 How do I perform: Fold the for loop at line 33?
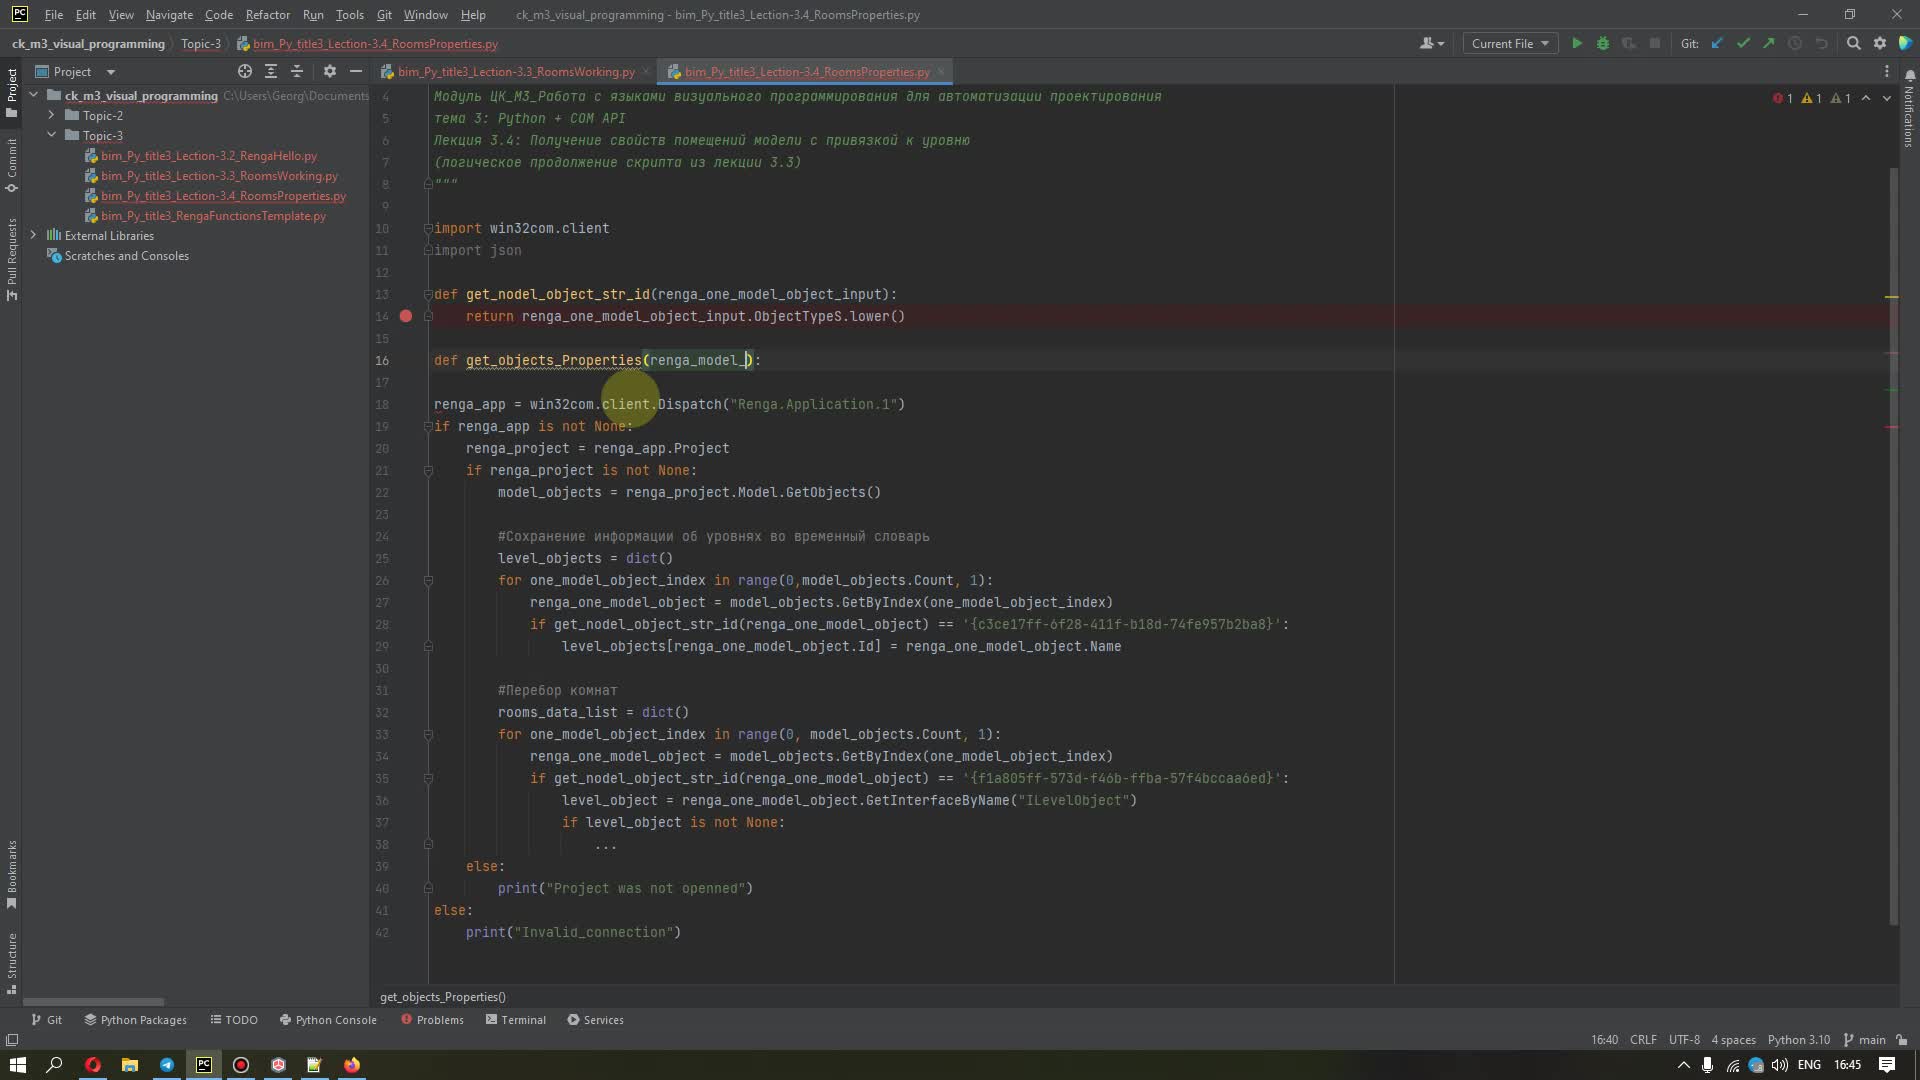click(x=428, y=734)
